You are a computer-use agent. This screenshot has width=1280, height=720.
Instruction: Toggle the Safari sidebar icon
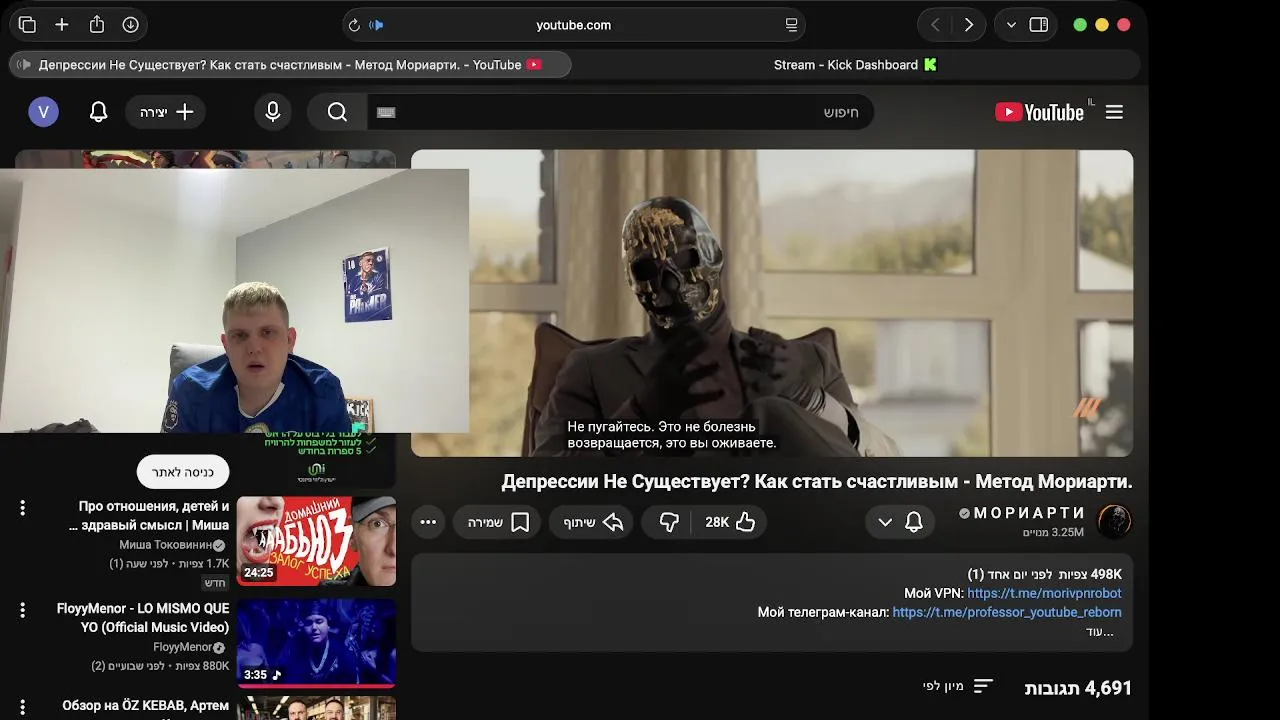[1039, 25]
